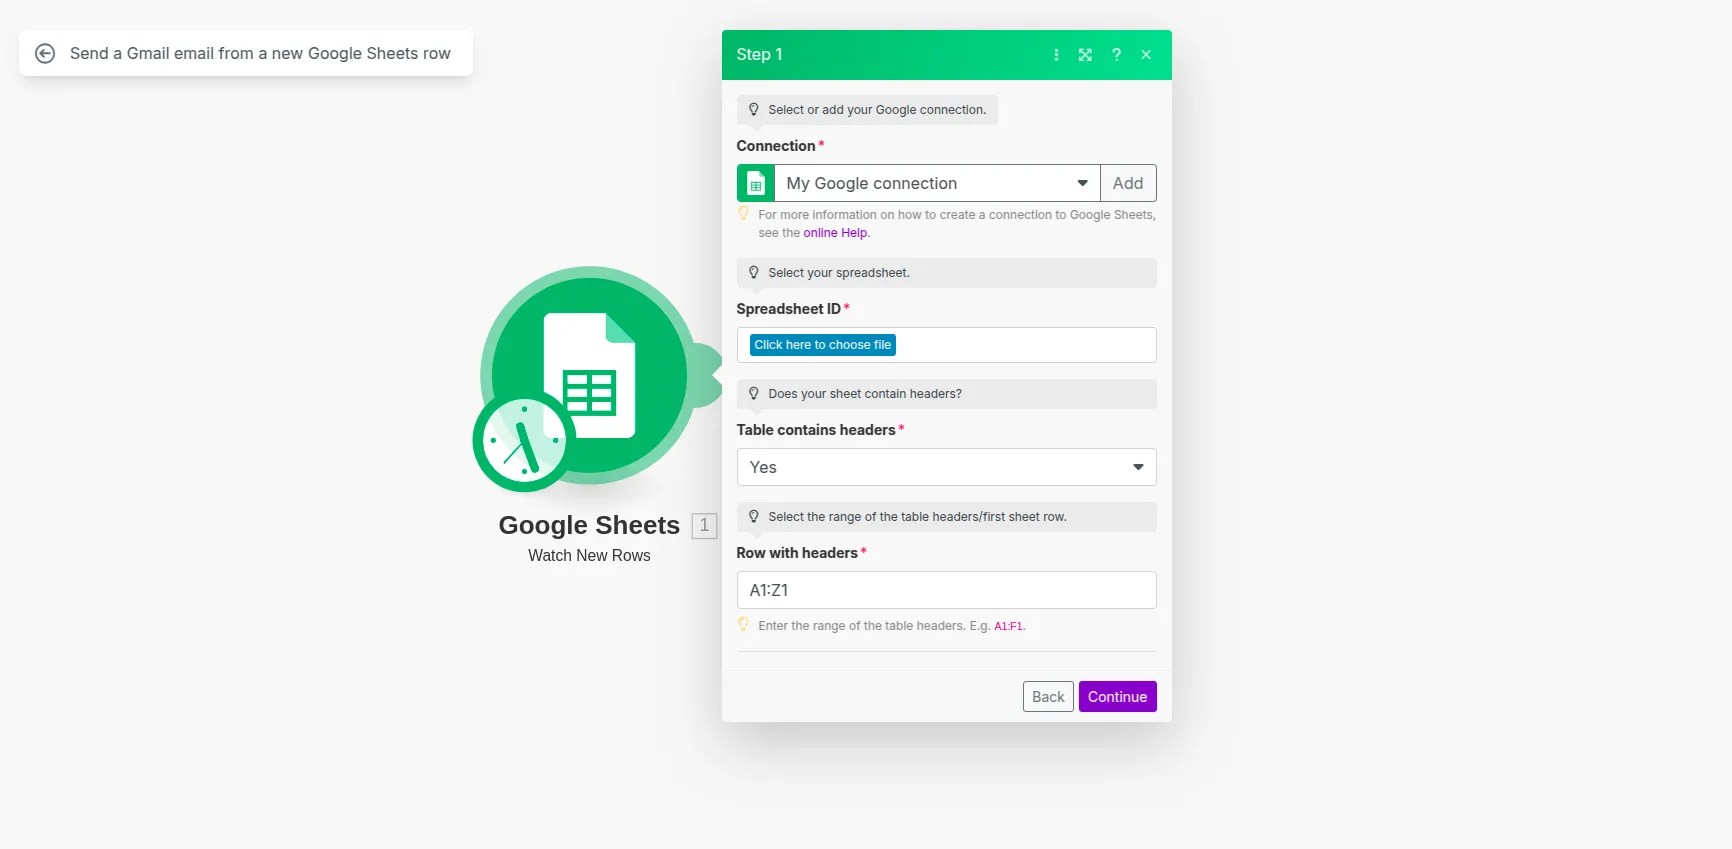This screenshot has height=849, width=1732.
Task: Click the Continue button
Action: [1117, 697]
